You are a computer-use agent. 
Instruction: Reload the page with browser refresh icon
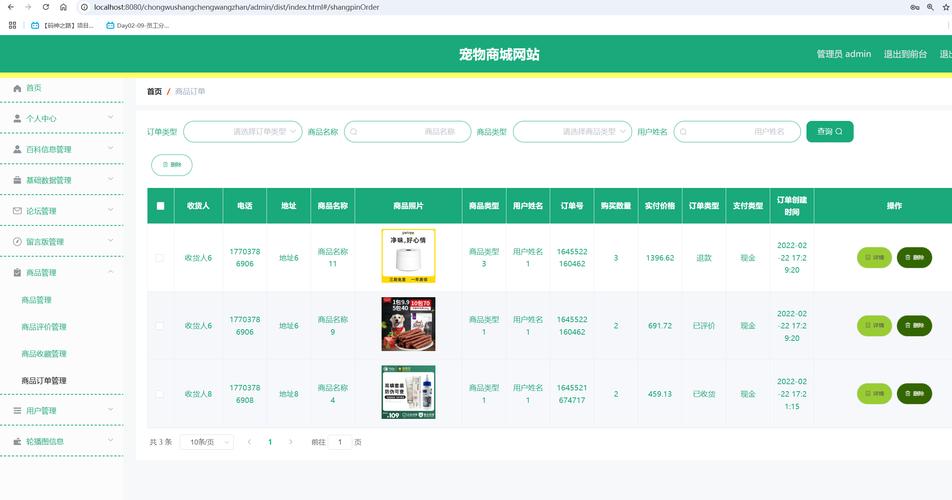[45, 7]
